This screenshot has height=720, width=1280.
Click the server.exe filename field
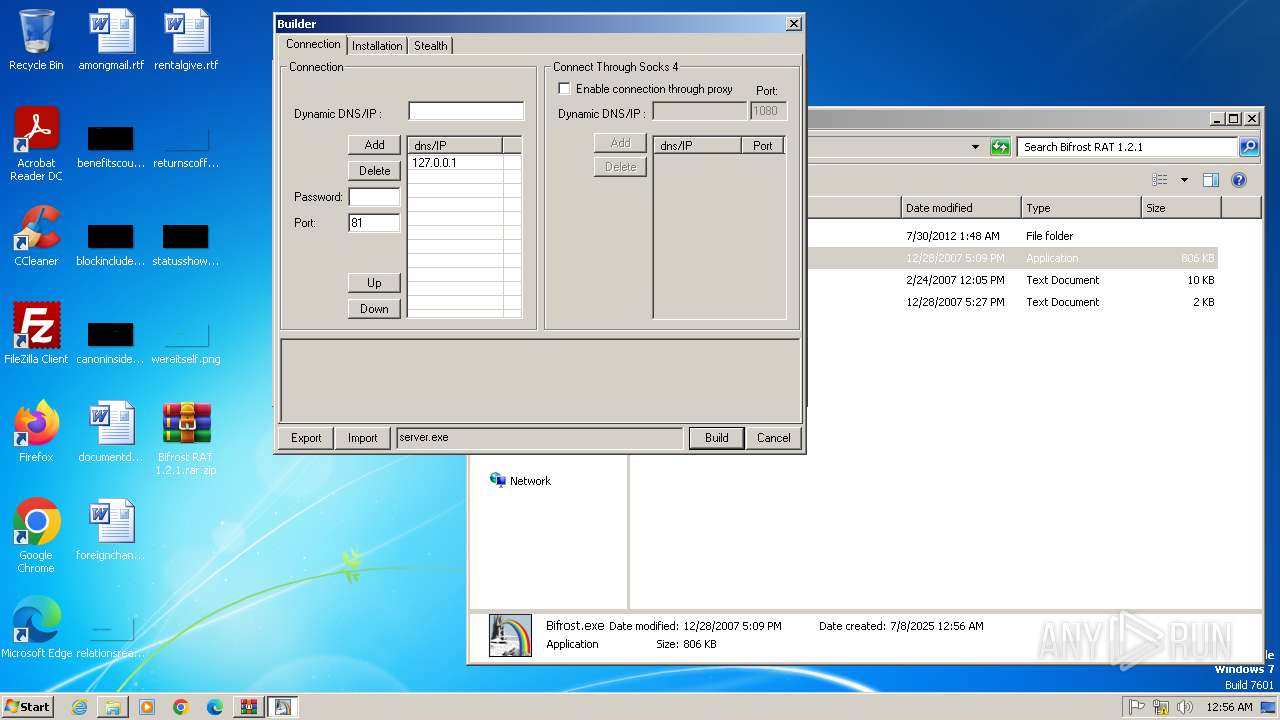point(540,438)
